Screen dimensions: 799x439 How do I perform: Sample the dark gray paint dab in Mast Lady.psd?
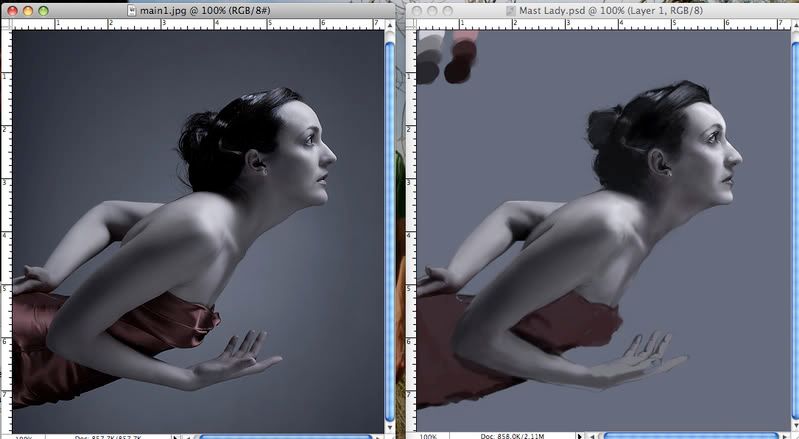pos(427,72)
